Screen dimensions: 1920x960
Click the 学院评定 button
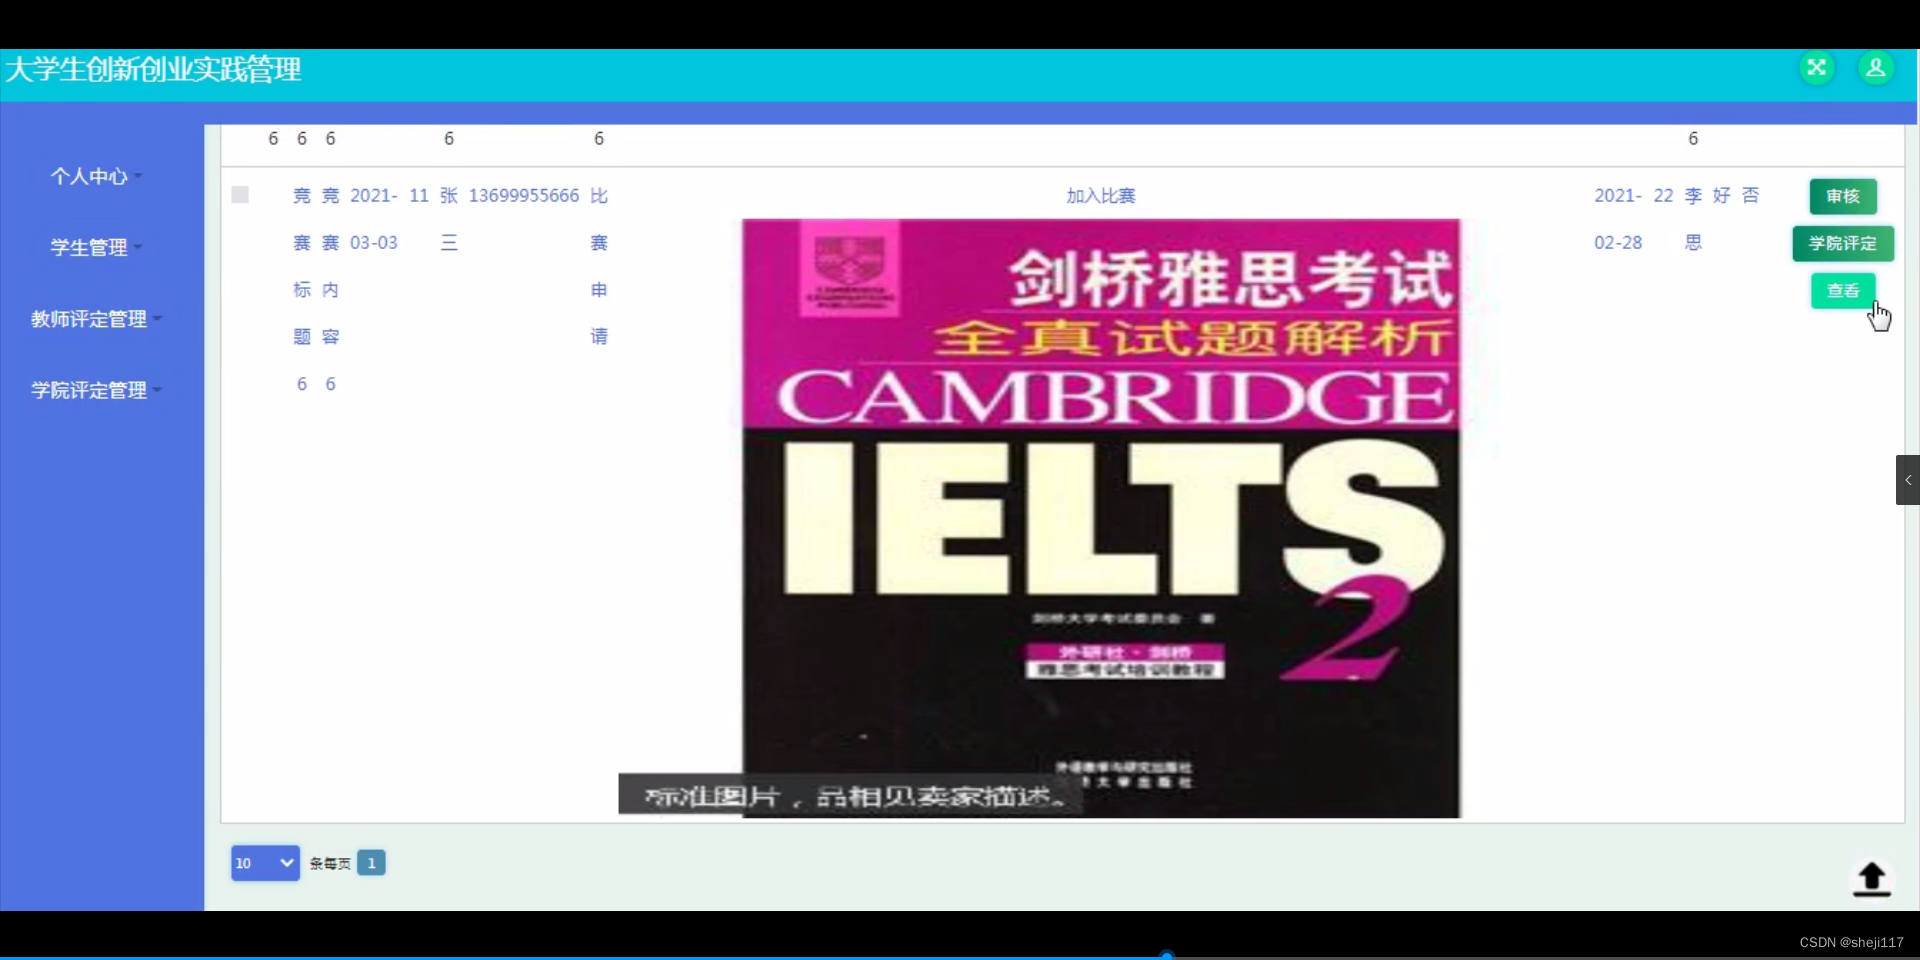pyautogui.click(x=1843, y=243)
